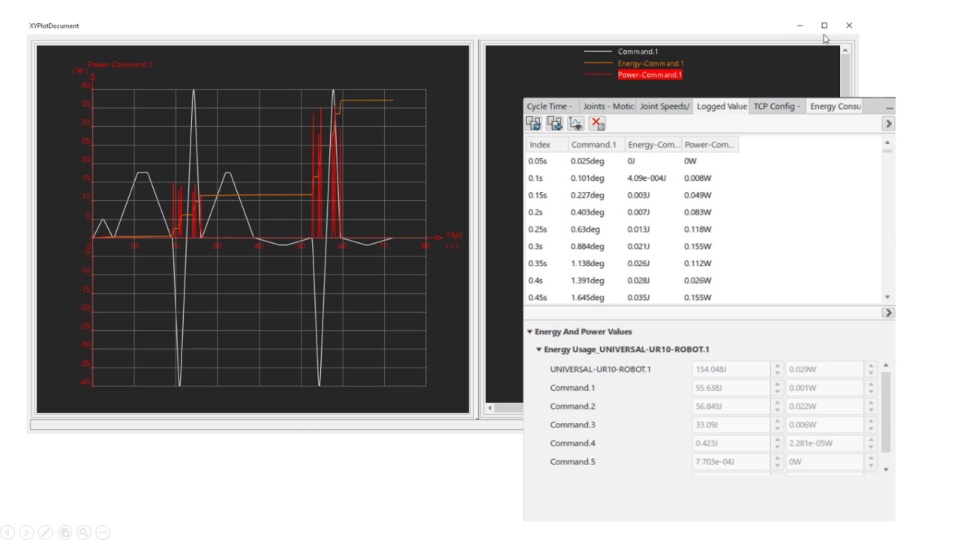Click the Energy-Com... column header

(653, 144)
